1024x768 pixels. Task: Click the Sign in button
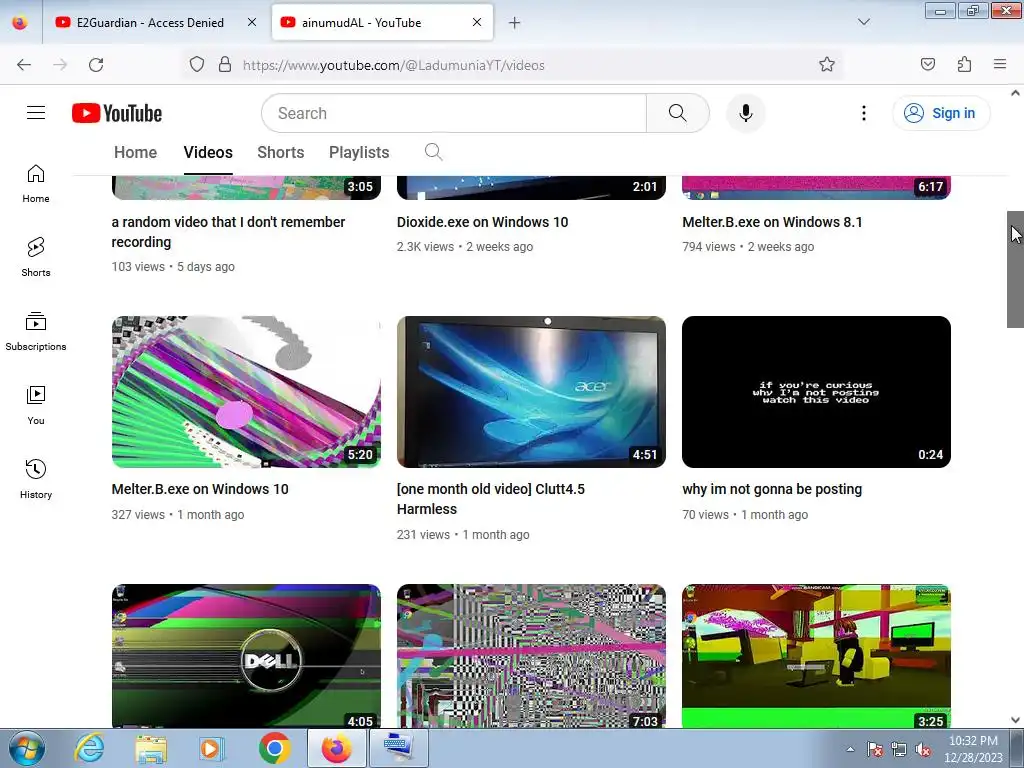(x=941, y=113)
